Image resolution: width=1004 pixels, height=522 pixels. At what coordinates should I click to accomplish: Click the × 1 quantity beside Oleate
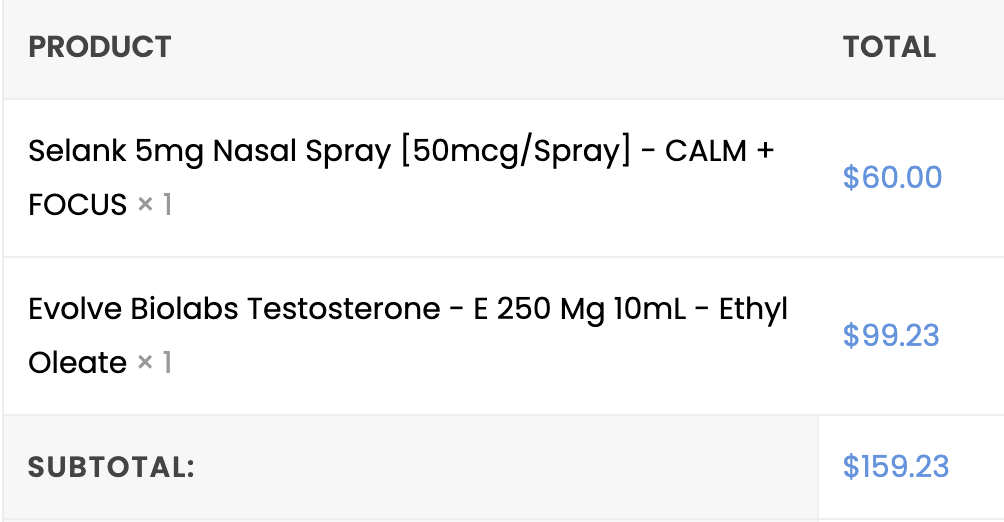(x=154, y=362)
